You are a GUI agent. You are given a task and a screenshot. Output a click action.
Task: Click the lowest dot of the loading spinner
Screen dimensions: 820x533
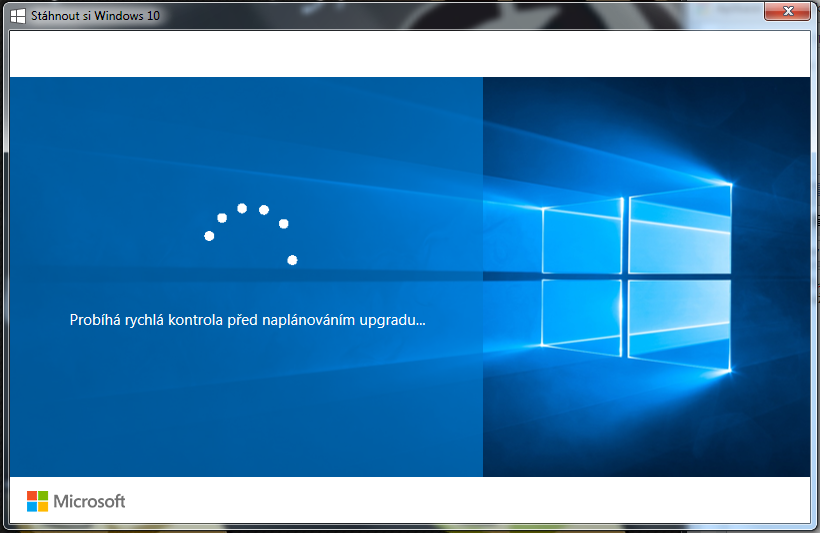point(292,260)
